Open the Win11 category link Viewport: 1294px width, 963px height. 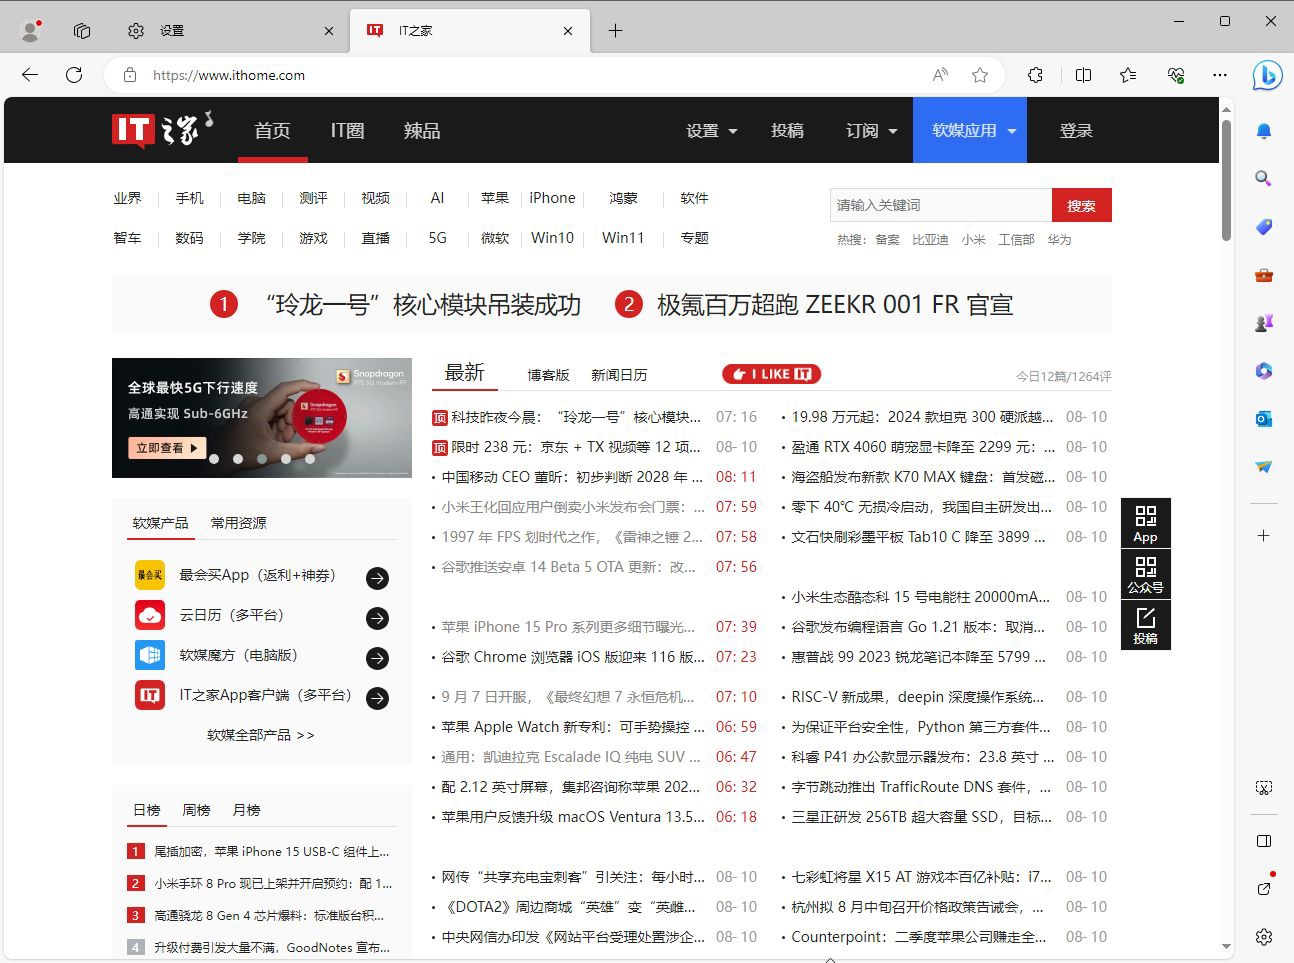[x=623, y=238]
